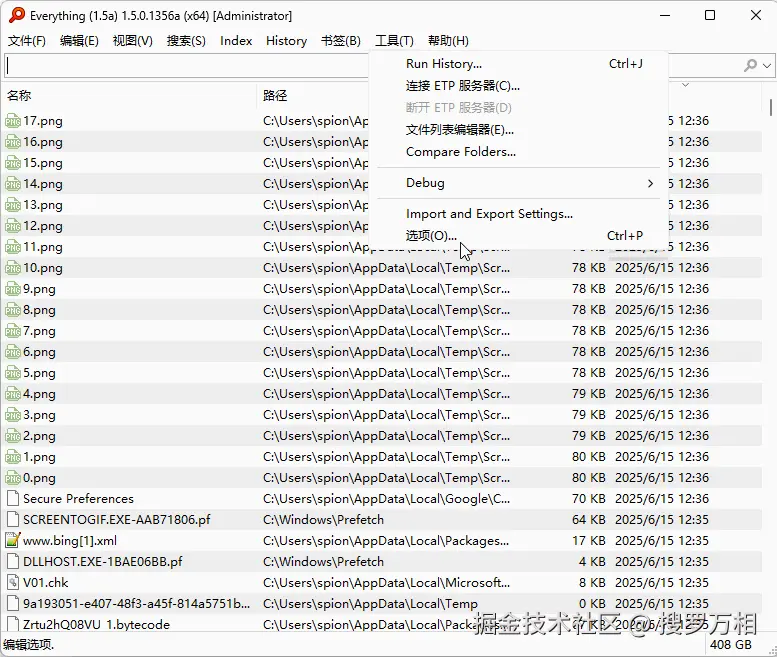
Task: Click the PNG icon of 3.png
Action: tap(13, 415)
